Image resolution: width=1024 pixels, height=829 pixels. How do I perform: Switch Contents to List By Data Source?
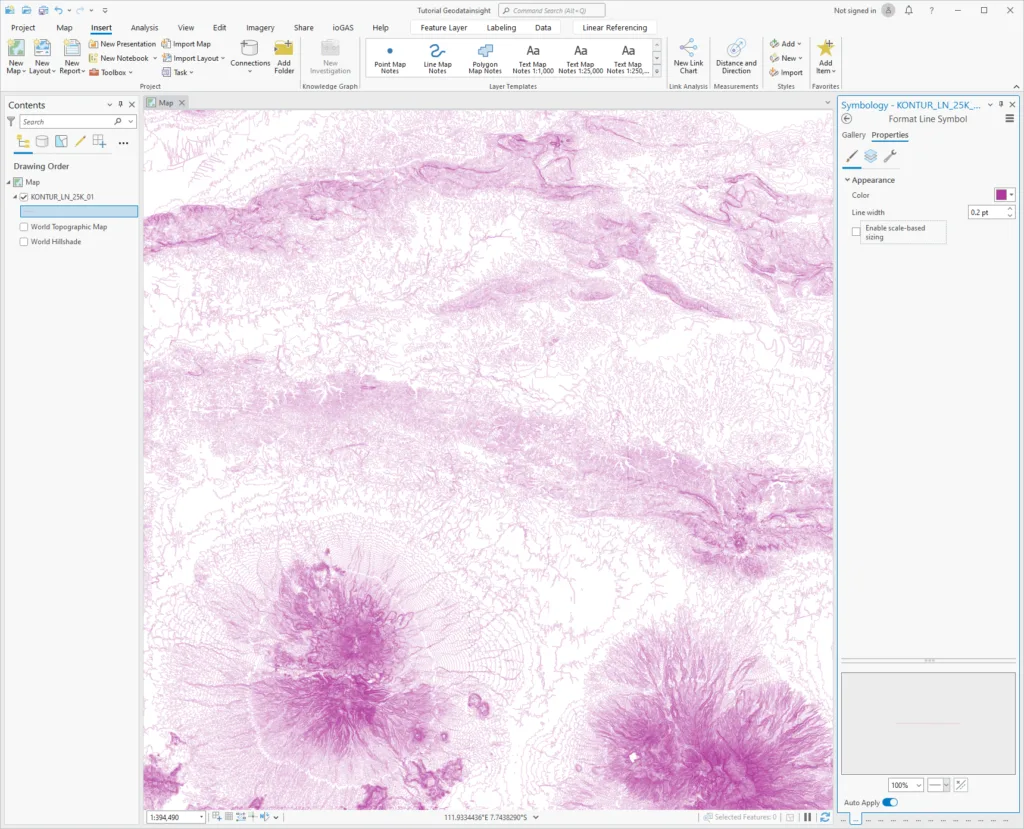click(42, 142)
